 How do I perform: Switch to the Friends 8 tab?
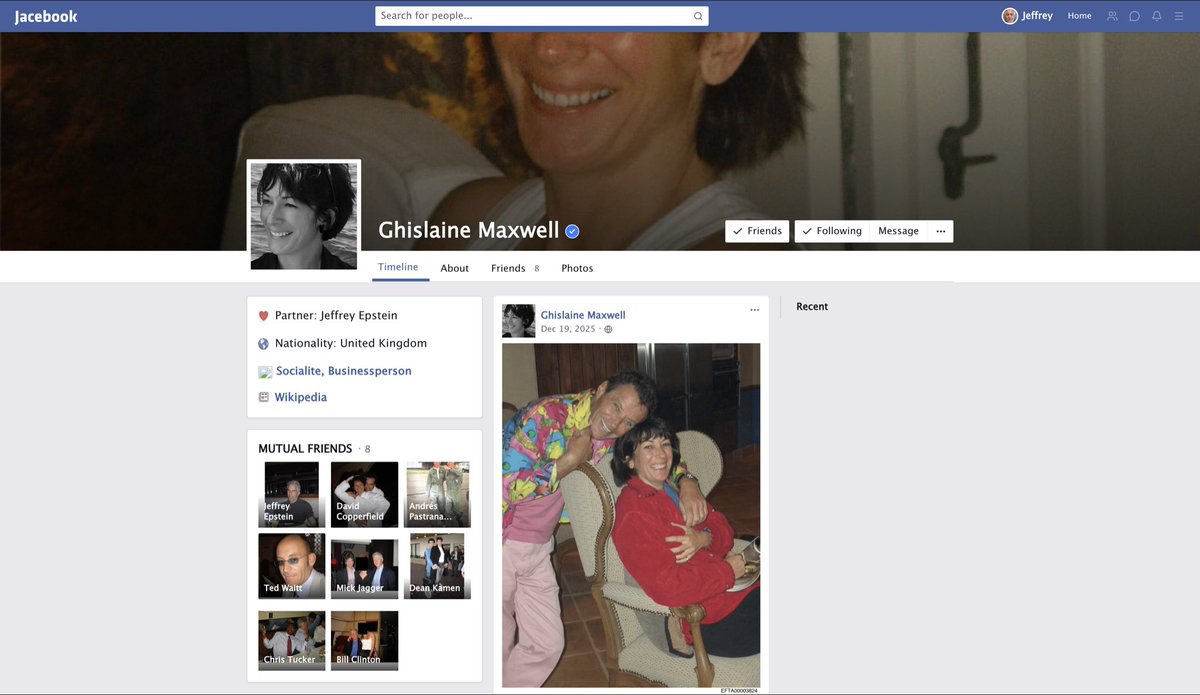515,268
